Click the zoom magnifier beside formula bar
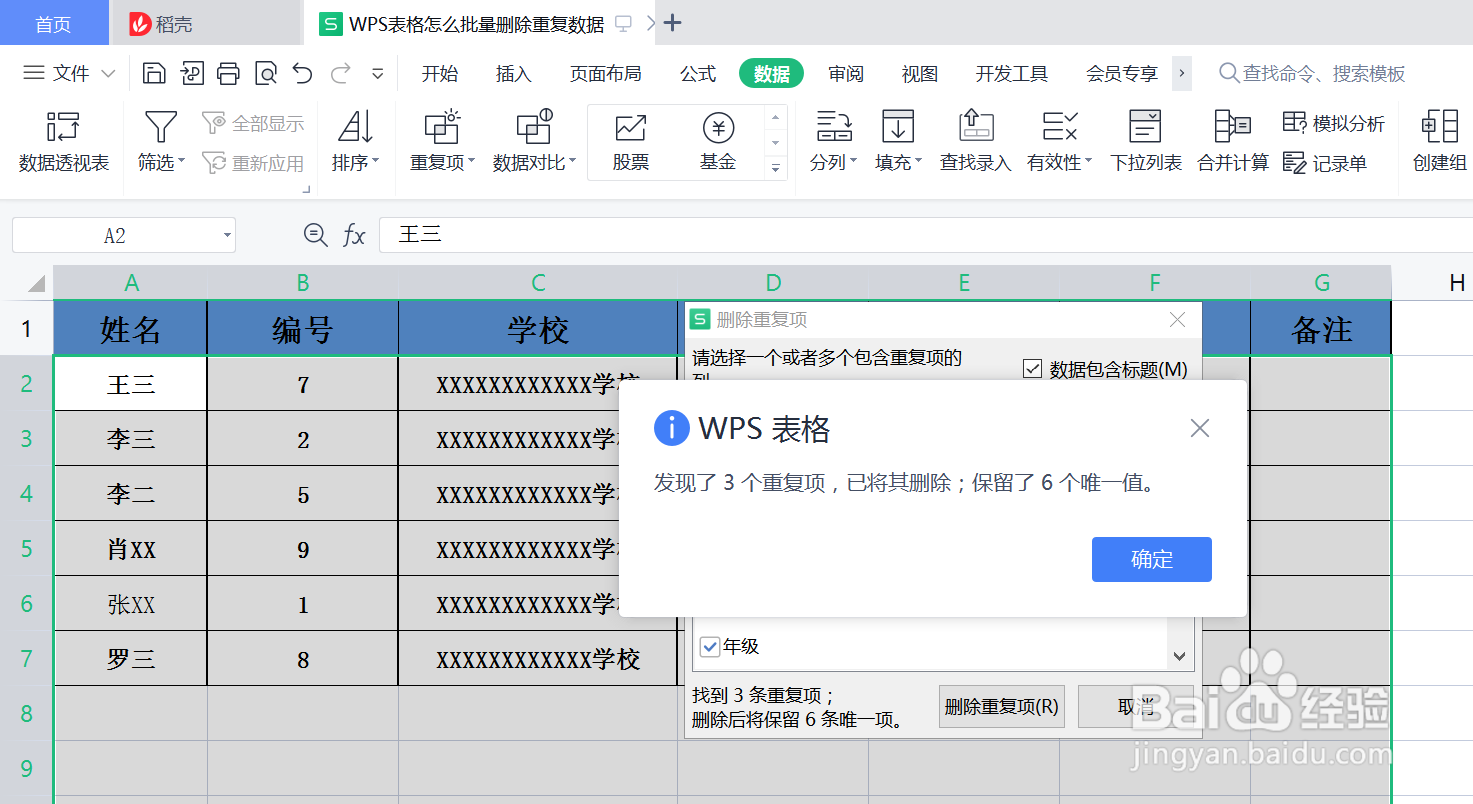Viewport: 1473px width, 804px height. 315,235
